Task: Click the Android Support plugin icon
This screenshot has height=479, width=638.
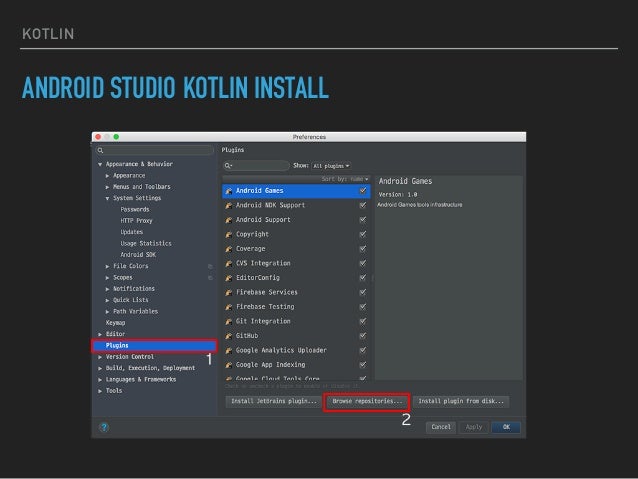Action: (x=229, y=220)
